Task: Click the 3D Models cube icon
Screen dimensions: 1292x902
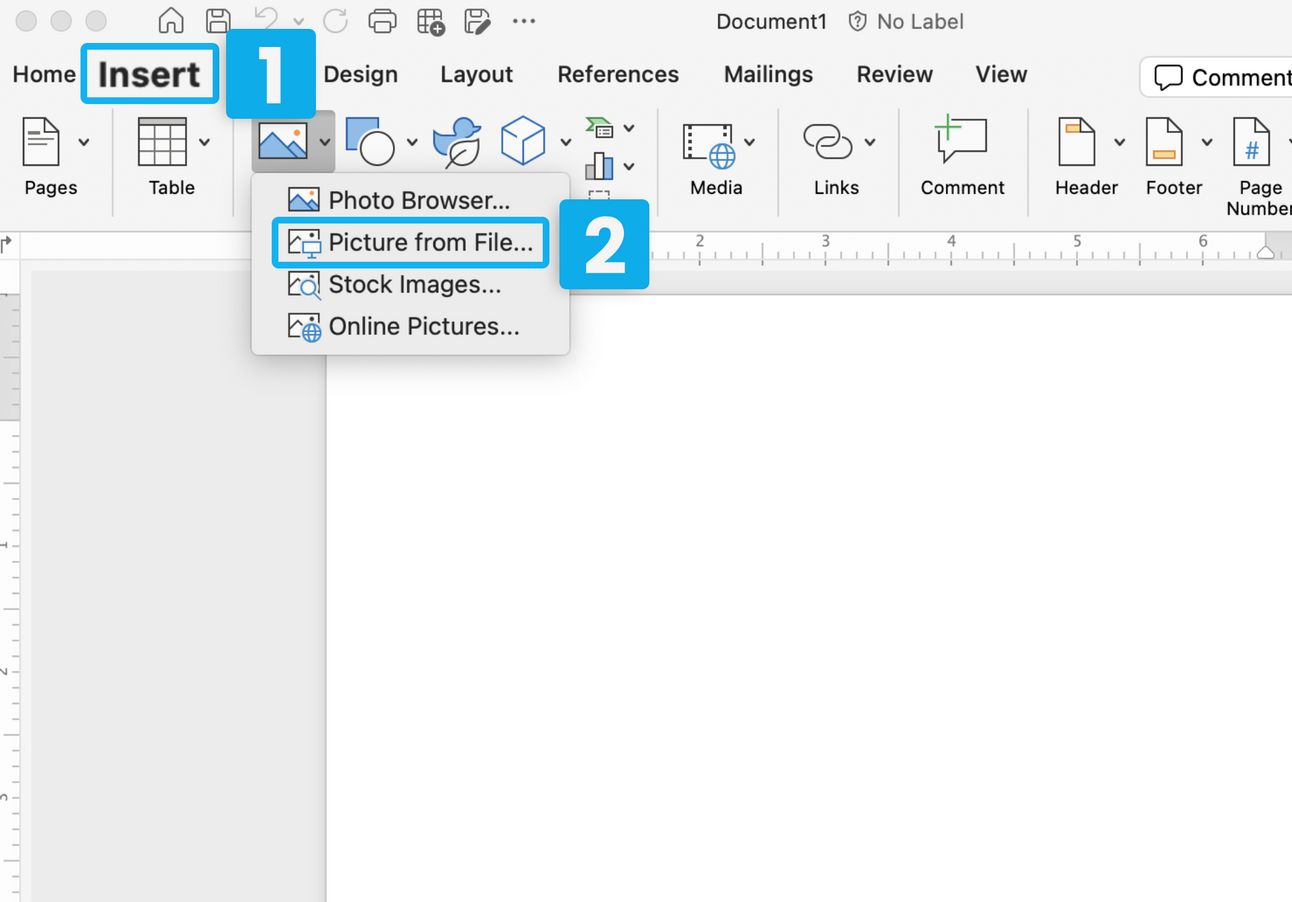Action: point(522,141)
